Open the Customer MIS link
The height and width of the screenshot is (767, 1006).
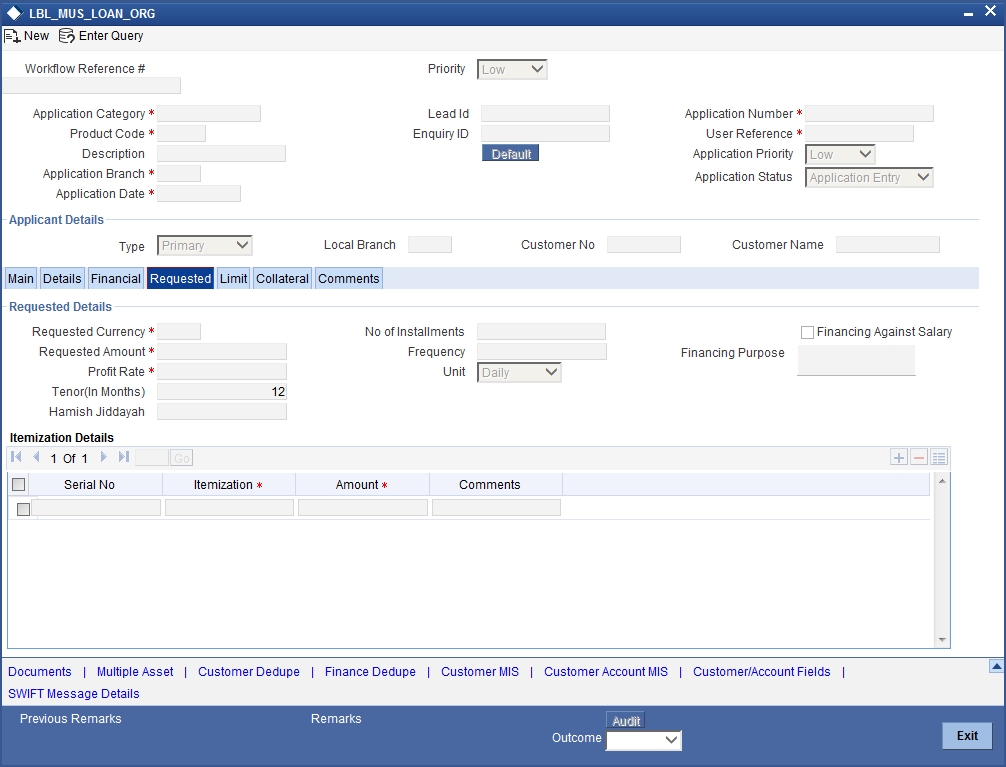pos(480,671)
